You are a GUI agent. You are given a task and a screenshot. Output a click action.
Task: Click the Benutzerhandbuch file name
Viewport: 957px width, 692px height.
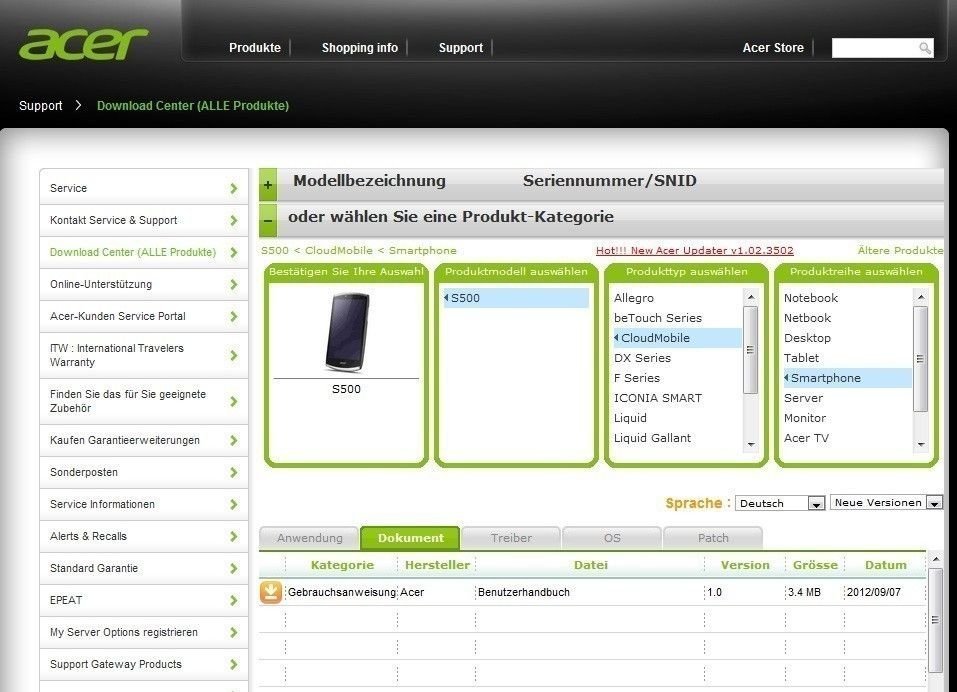pyautogui.click(x=524, y=592)
